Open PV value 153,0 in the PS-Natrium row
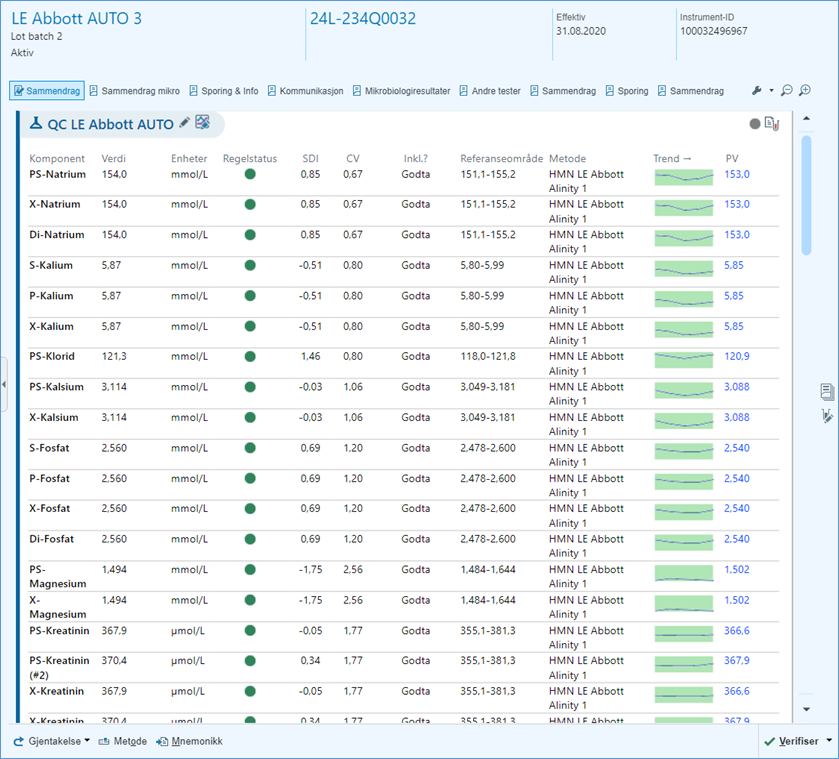839x759 pixels. [737, 174]
